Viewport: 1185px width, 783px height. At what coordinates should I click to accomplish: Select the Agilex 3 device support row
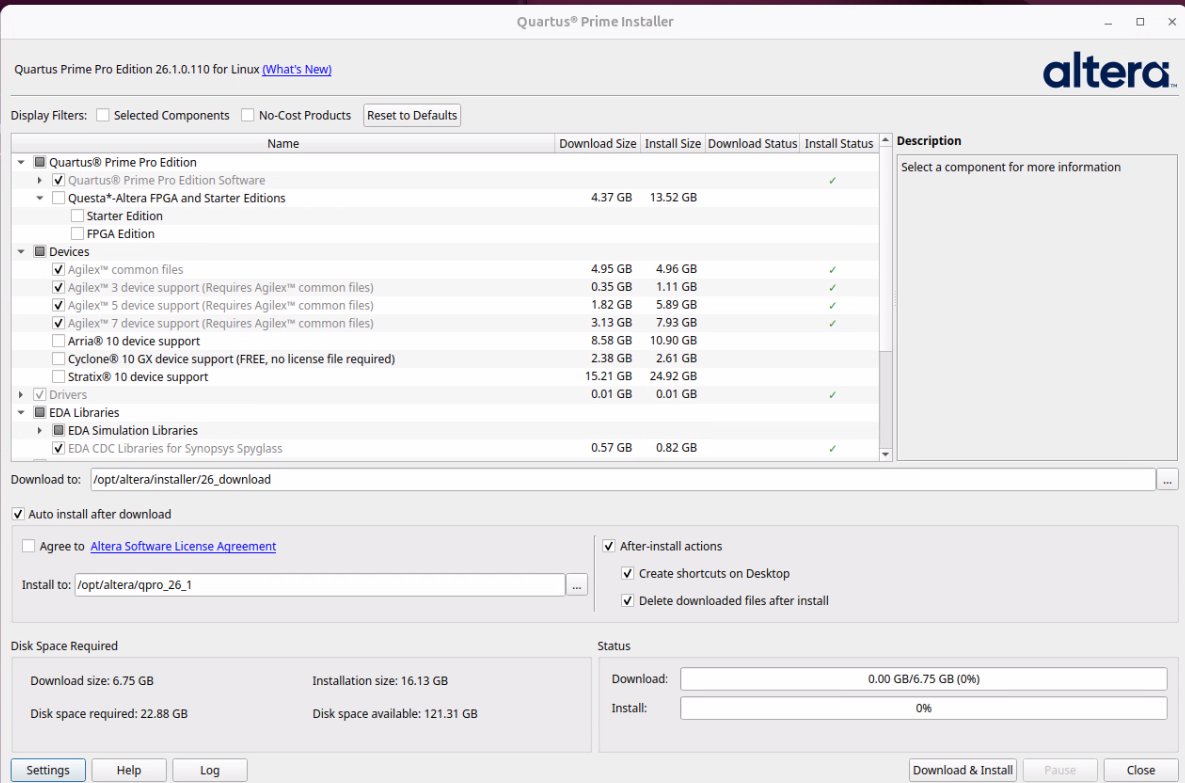445,287
